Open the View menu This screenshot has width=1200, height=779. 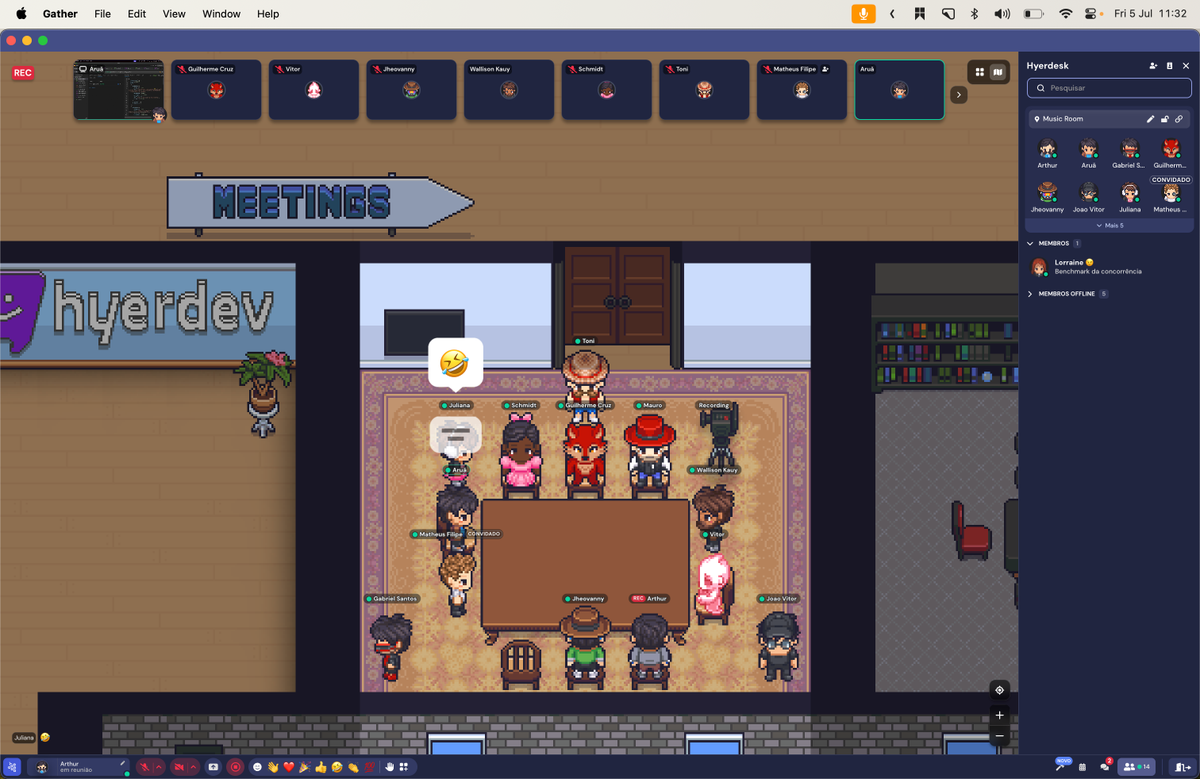tap(174, 14)
